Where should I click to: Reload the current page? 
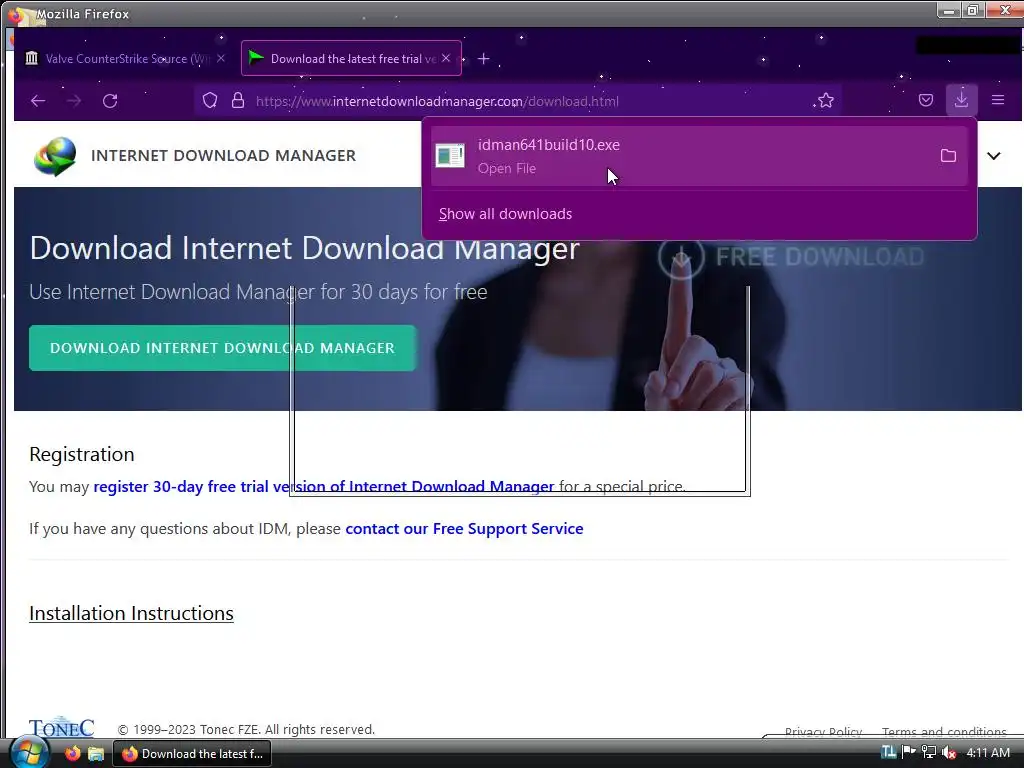(x=110, y=101)
